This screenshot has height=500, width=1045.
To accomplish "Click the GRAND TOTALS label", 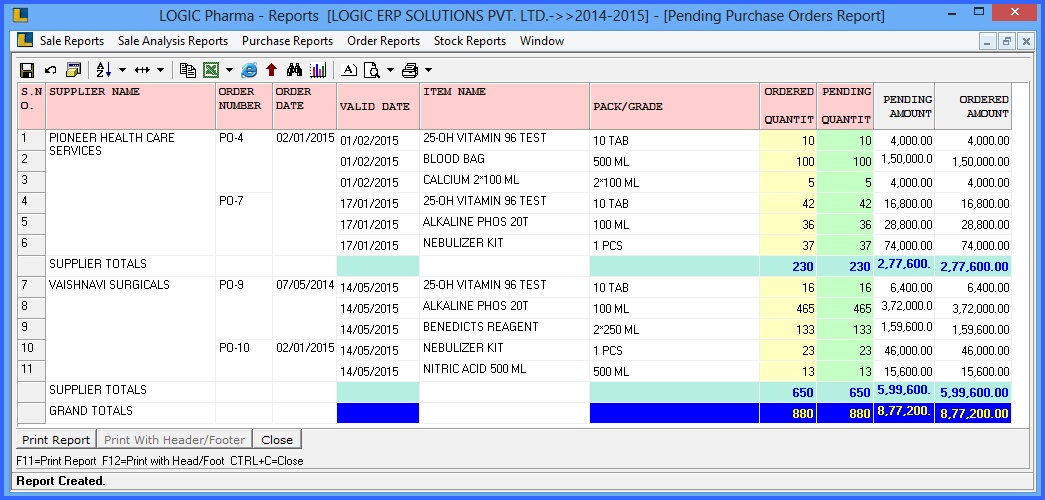I will pos(91,411).
